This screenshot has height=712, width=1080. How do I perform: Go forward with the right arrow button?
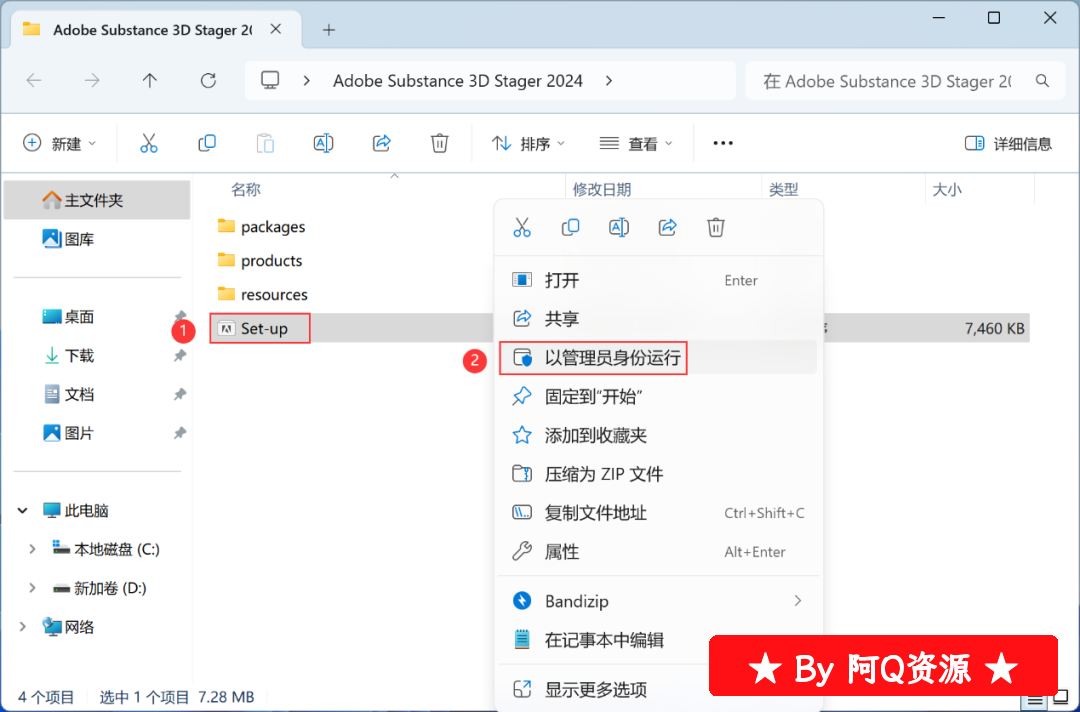pyautogui.click(x=92, y=81)
